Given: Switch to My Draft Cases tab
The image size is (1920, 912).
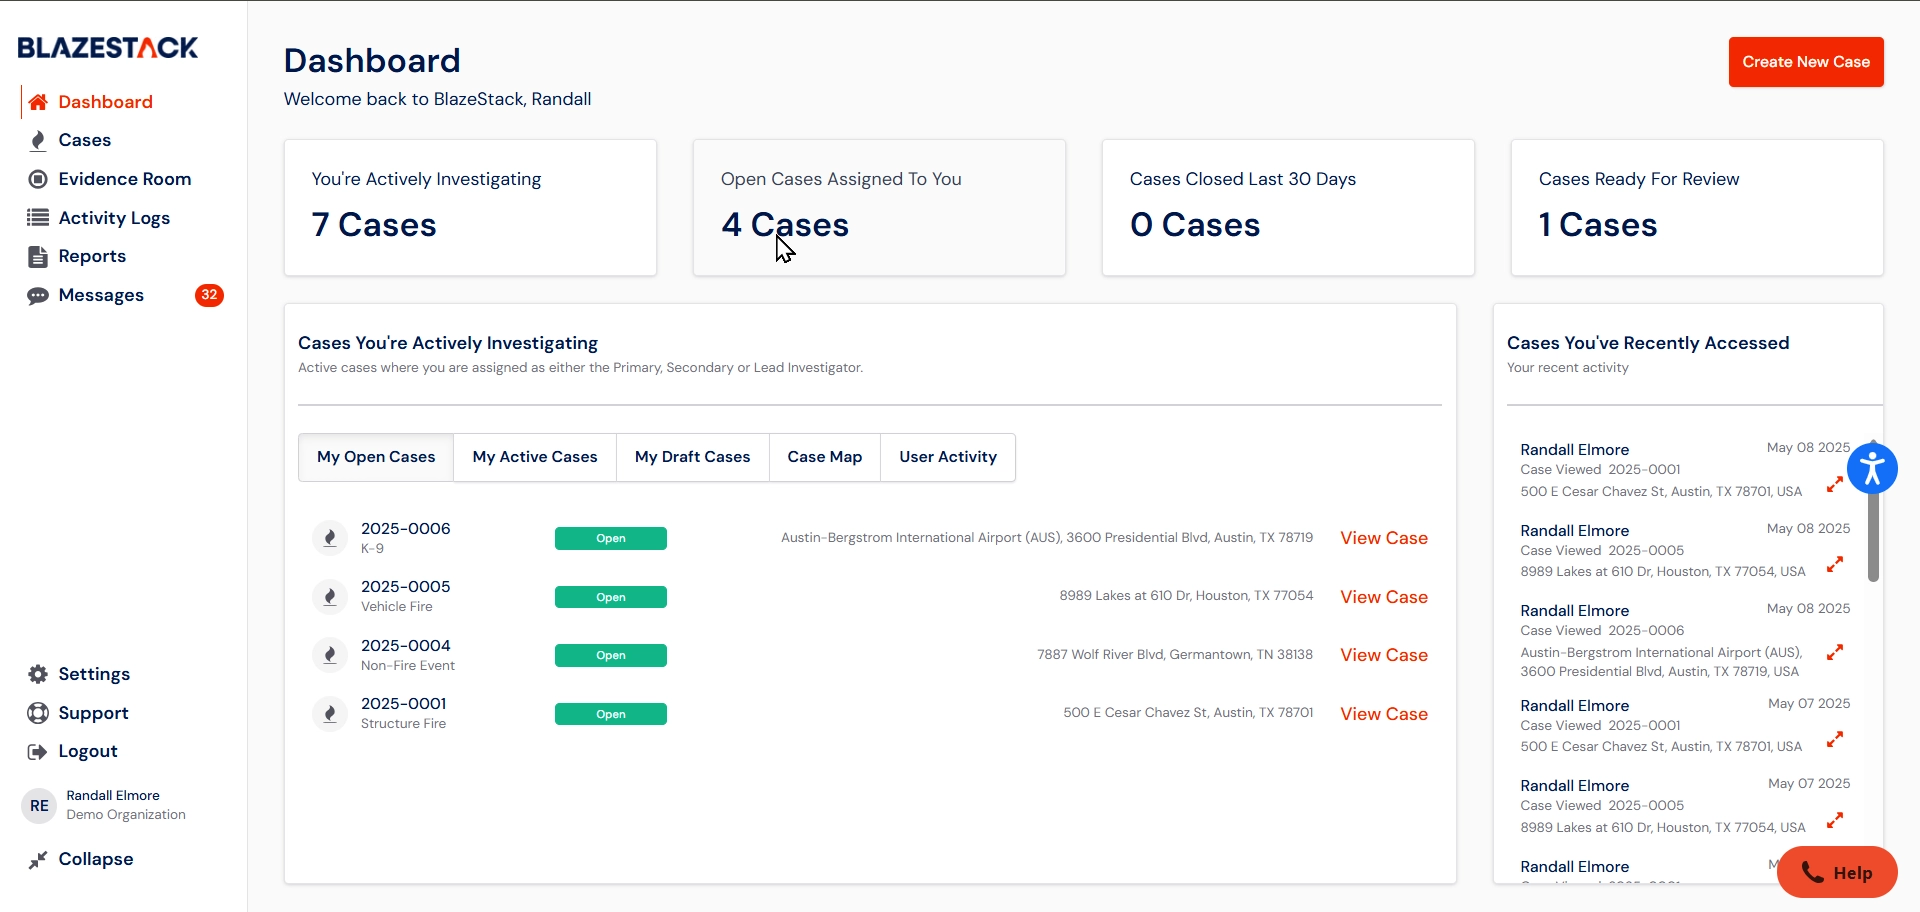Looking at the screenshot, I should tap(692, 457).
